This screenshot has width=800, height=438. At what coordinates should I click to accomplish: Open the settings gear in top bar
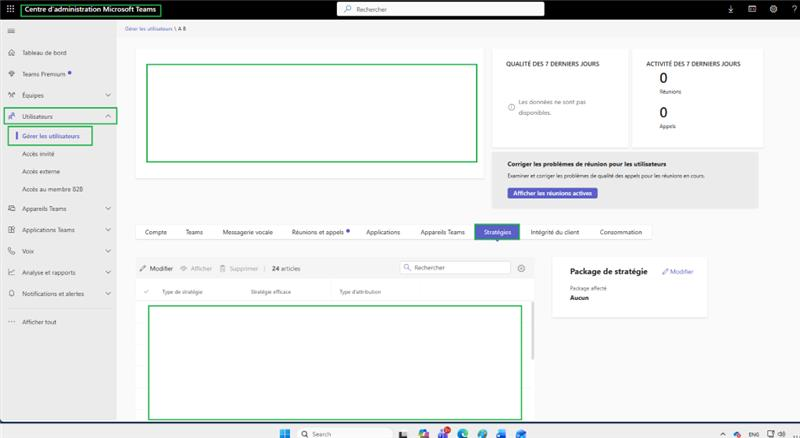773,9
